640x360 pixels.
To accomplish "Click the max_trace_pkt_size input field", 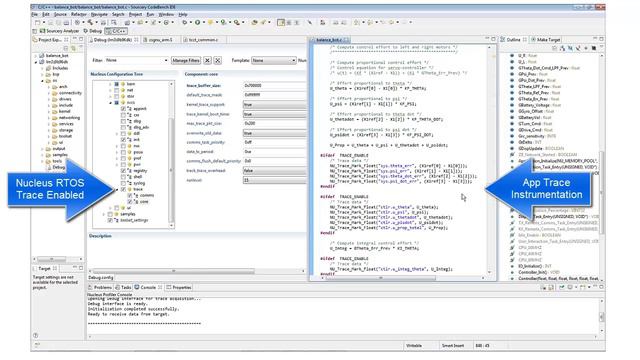I will (x=275, y=123).
